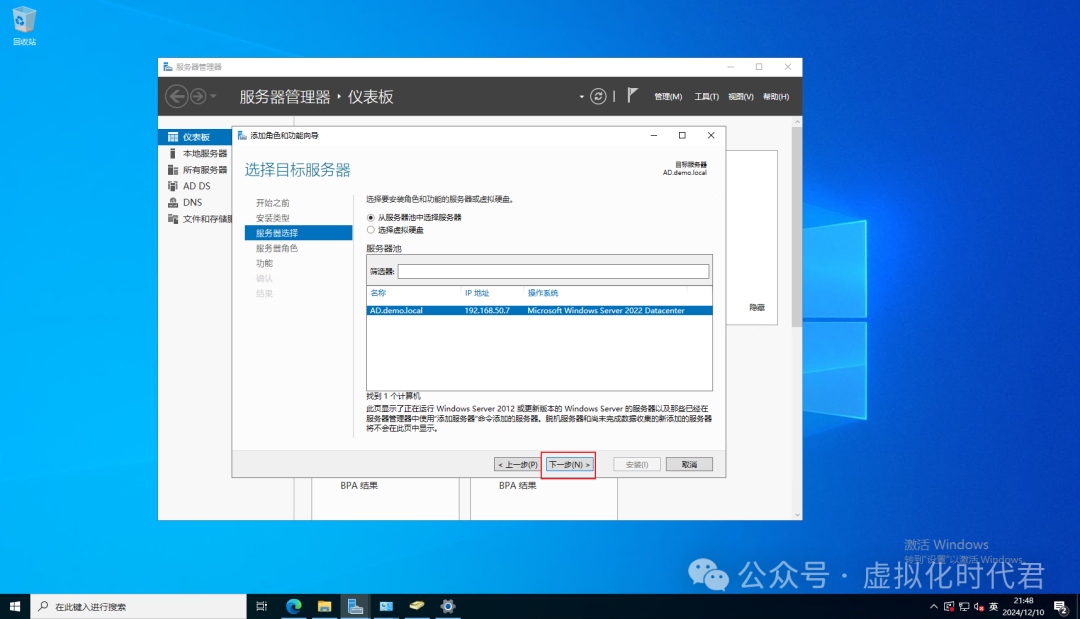This screenshot has width=1080, height=619.
Task: Select the AD.demo.local server row
Action: [539, 311]
